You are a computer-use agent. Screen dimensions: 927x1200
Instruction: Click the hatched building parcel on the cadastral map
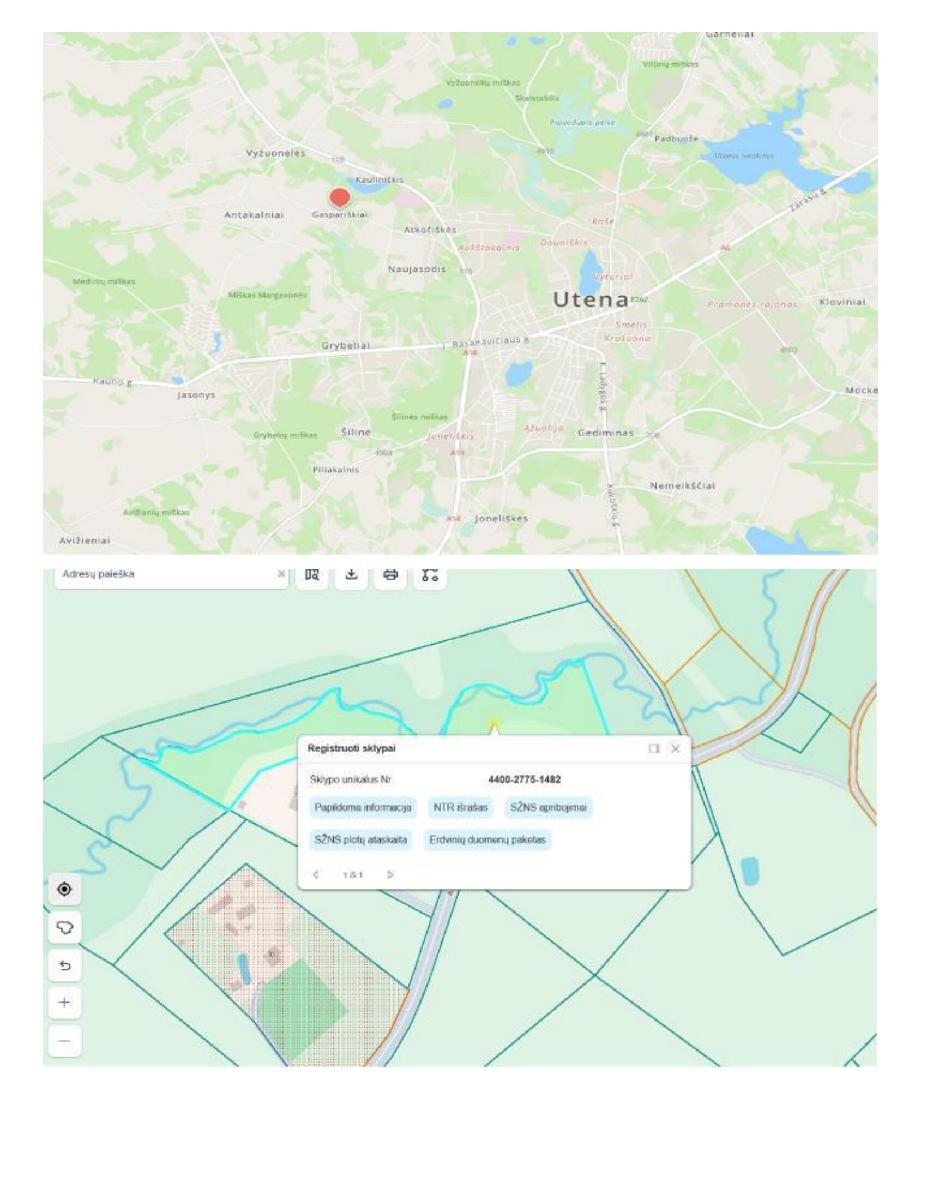point(285,965)
